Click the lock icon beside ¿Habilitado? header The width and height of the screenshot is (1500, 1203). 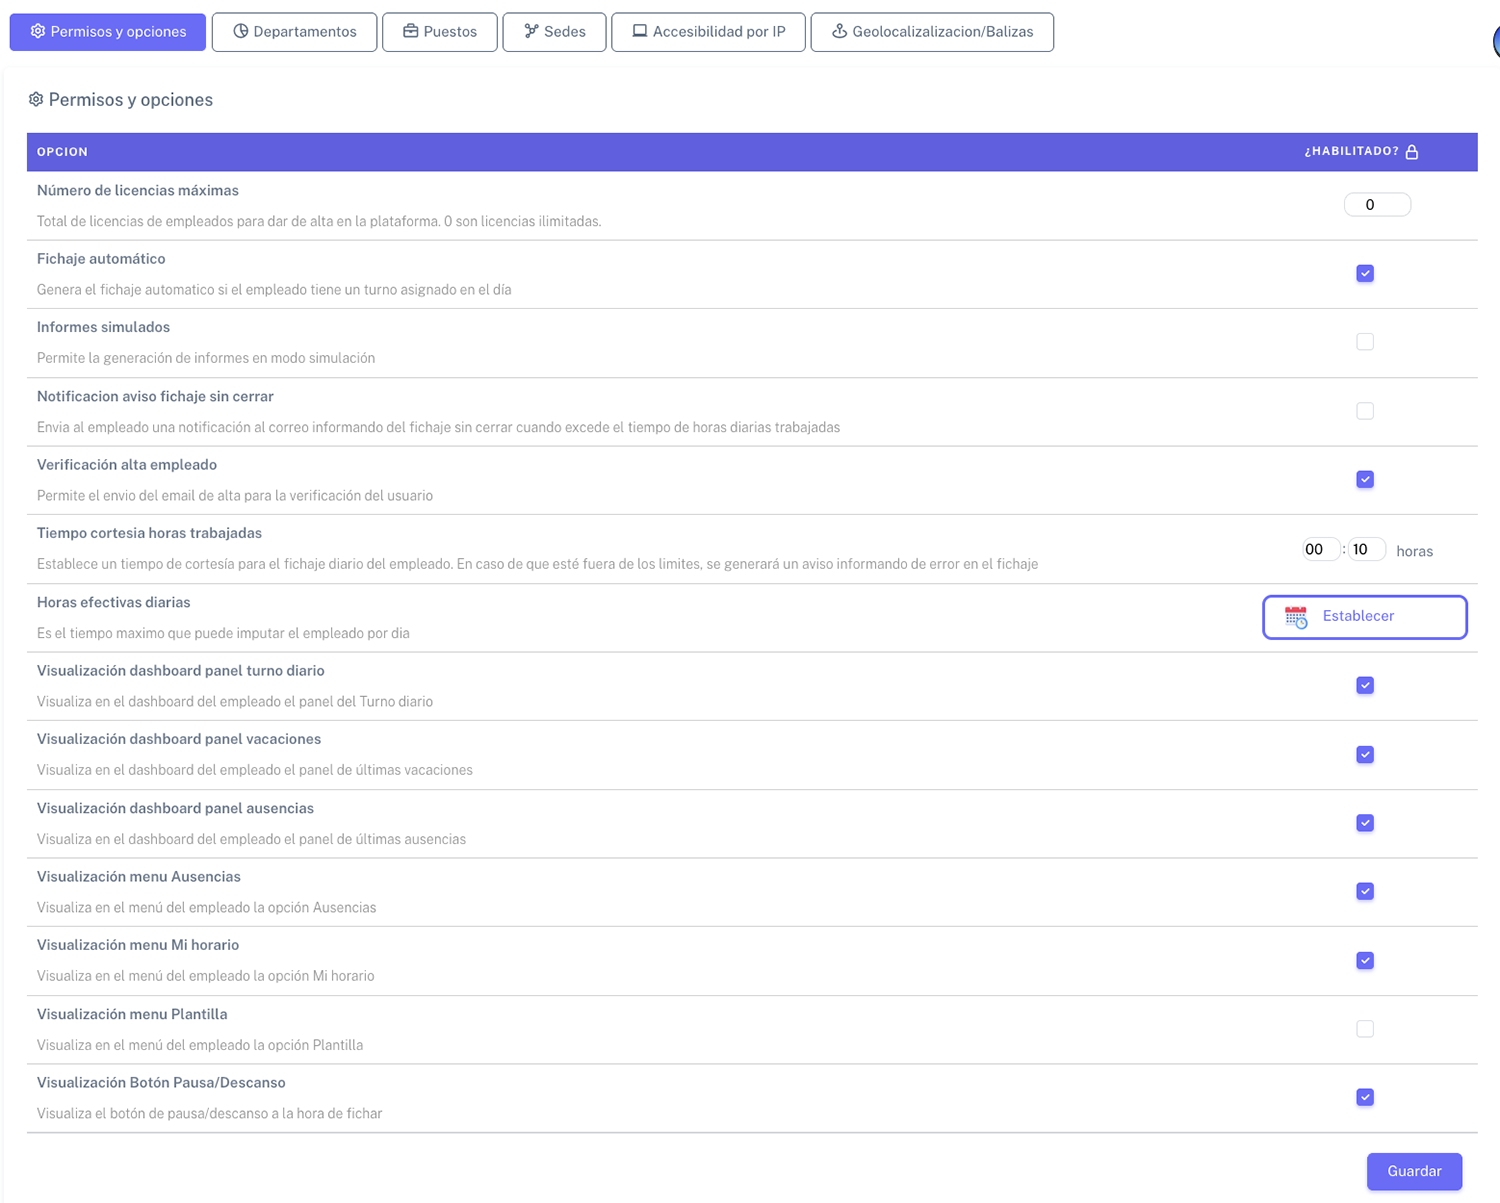[x=1412, y=152]
